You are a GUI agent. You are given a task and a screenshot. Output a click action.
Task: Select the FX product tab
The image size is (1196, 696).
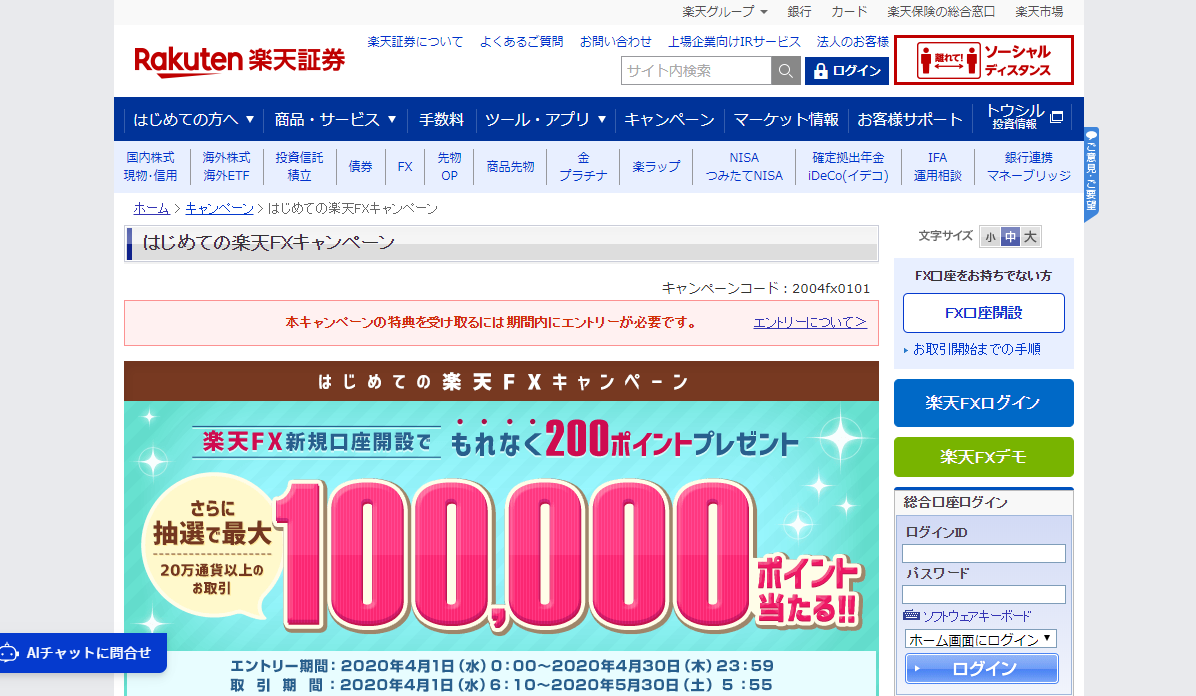(x=405, y=166)
